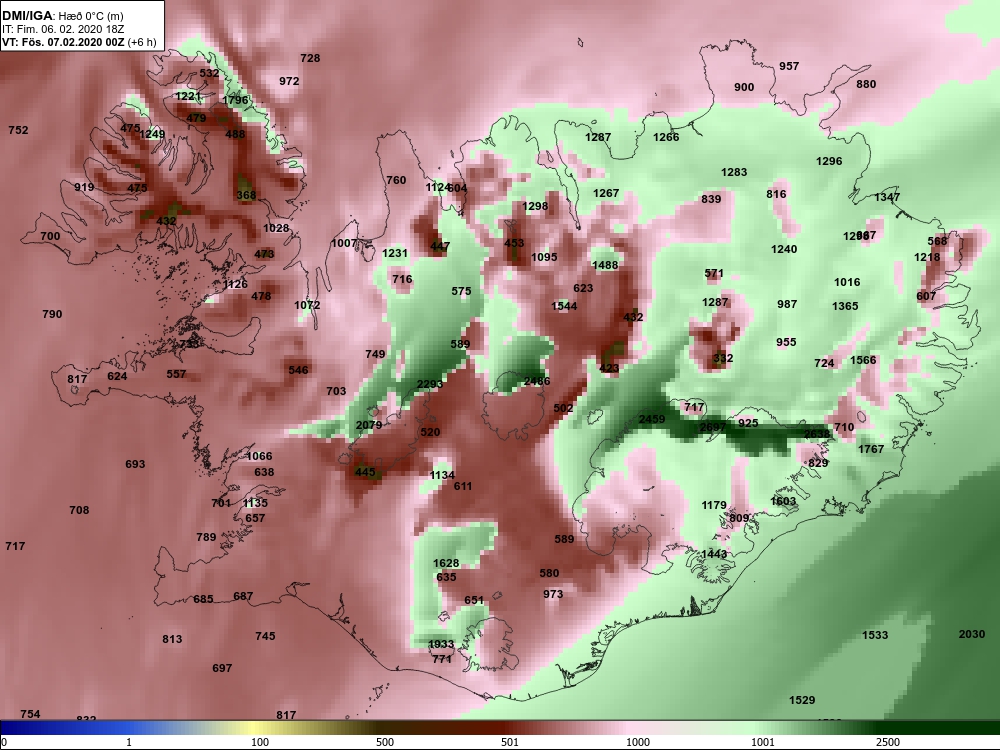Click the map value 2079
The image size is (1000, 750).
[x=369, y=425]
